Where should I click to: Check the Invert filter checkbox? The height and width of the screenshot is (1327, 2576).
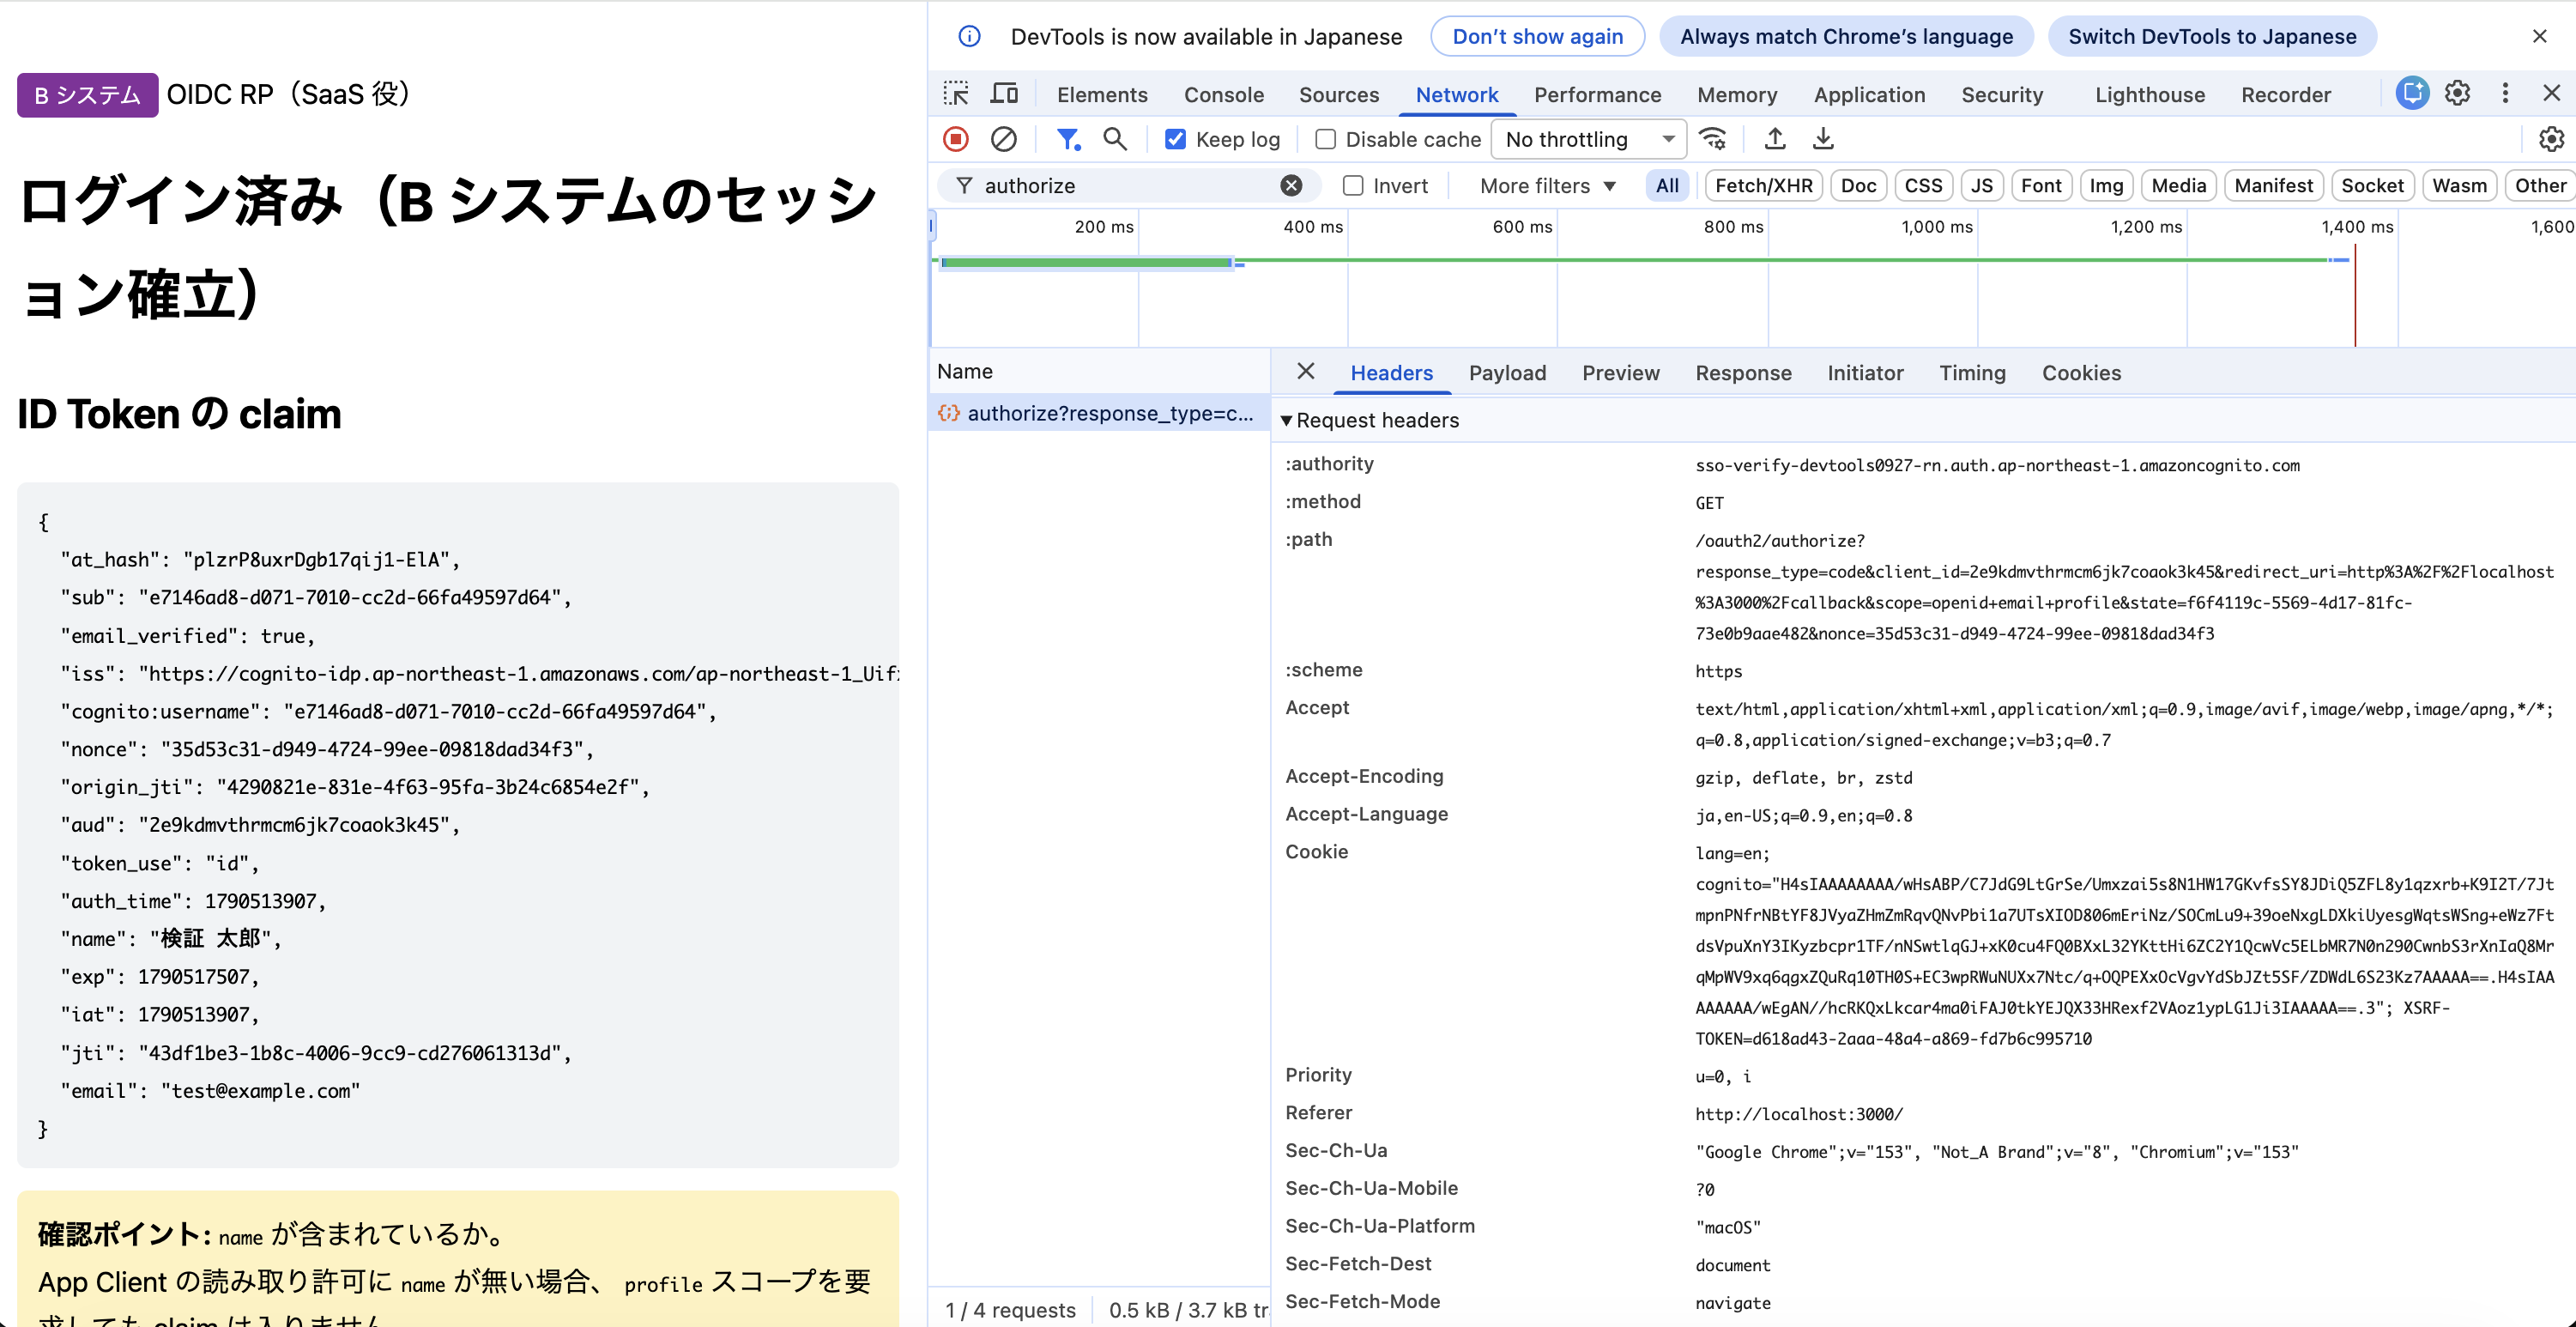[1352, 185]
